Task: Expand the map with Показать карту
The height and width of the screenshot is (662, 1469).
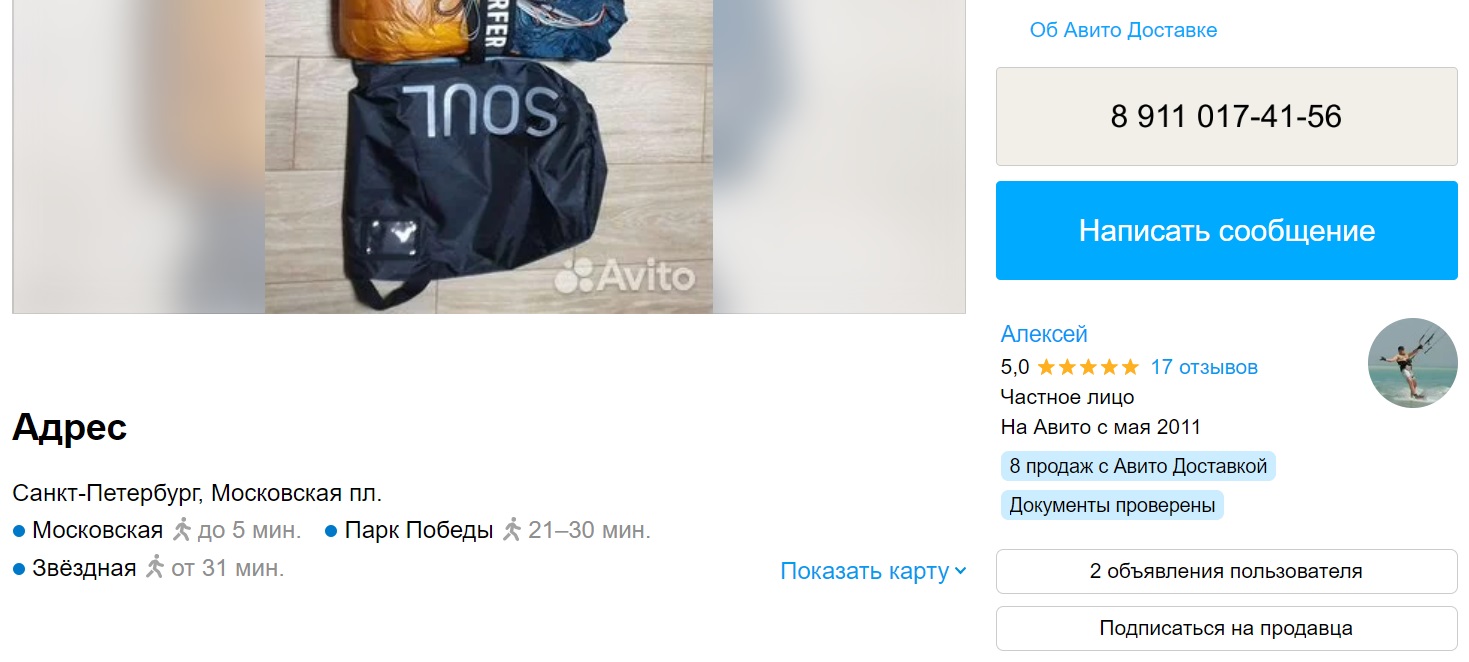Action: tap(864, 571)
